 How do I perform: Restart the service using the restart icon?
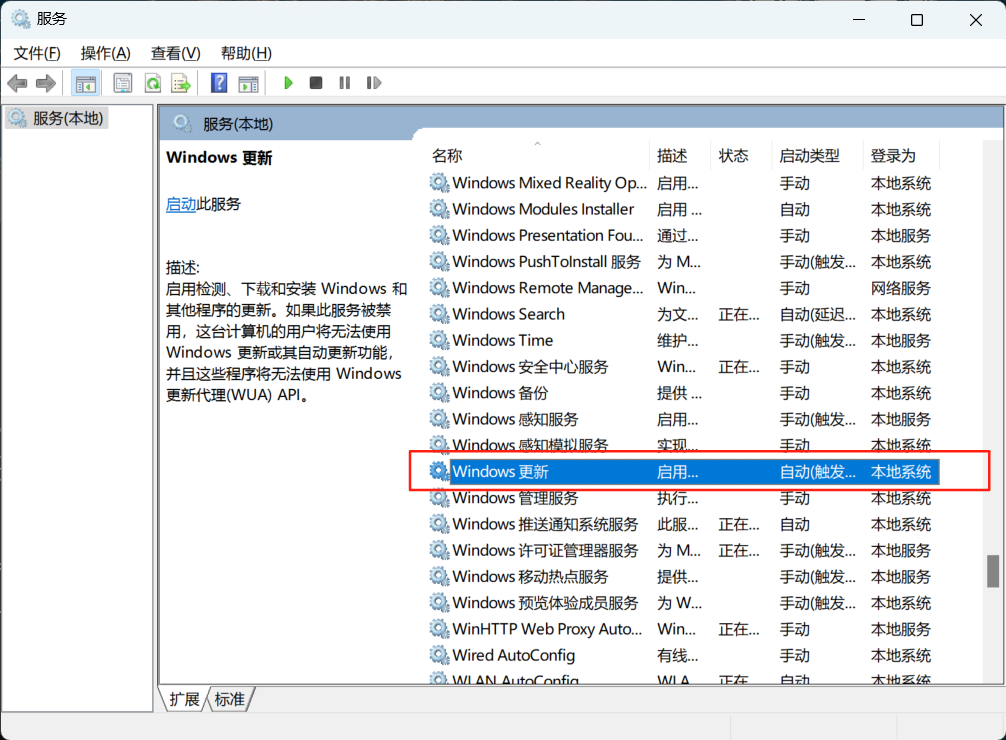pos(373,82)
